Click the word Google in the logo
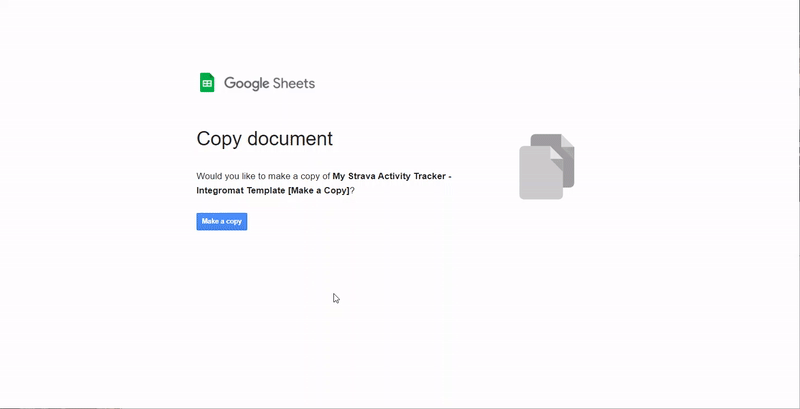The height and width of the screenshot is (409, 800). pyautogui.click(x=245, y=84)
